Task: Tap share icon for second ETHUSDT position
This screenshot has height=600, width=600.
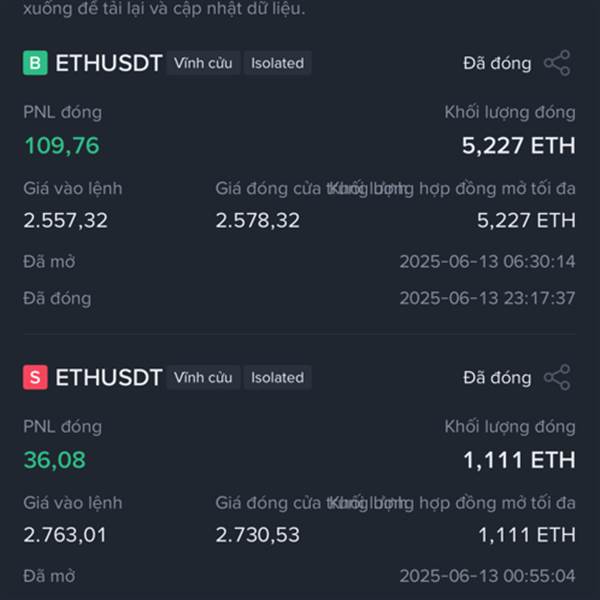Action: pyautogui.click(x=557, y=377)
